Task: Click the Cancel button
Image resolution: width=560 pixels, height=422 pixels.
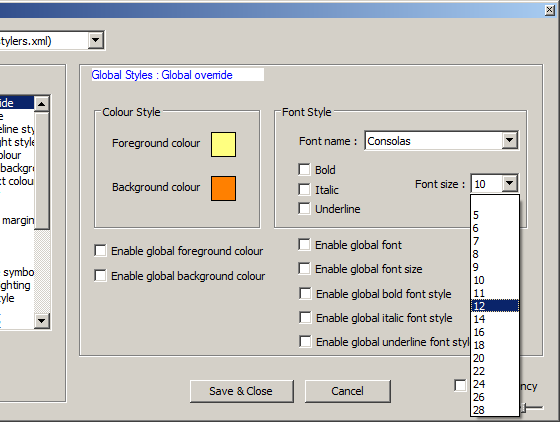Action: coord(348,391)
